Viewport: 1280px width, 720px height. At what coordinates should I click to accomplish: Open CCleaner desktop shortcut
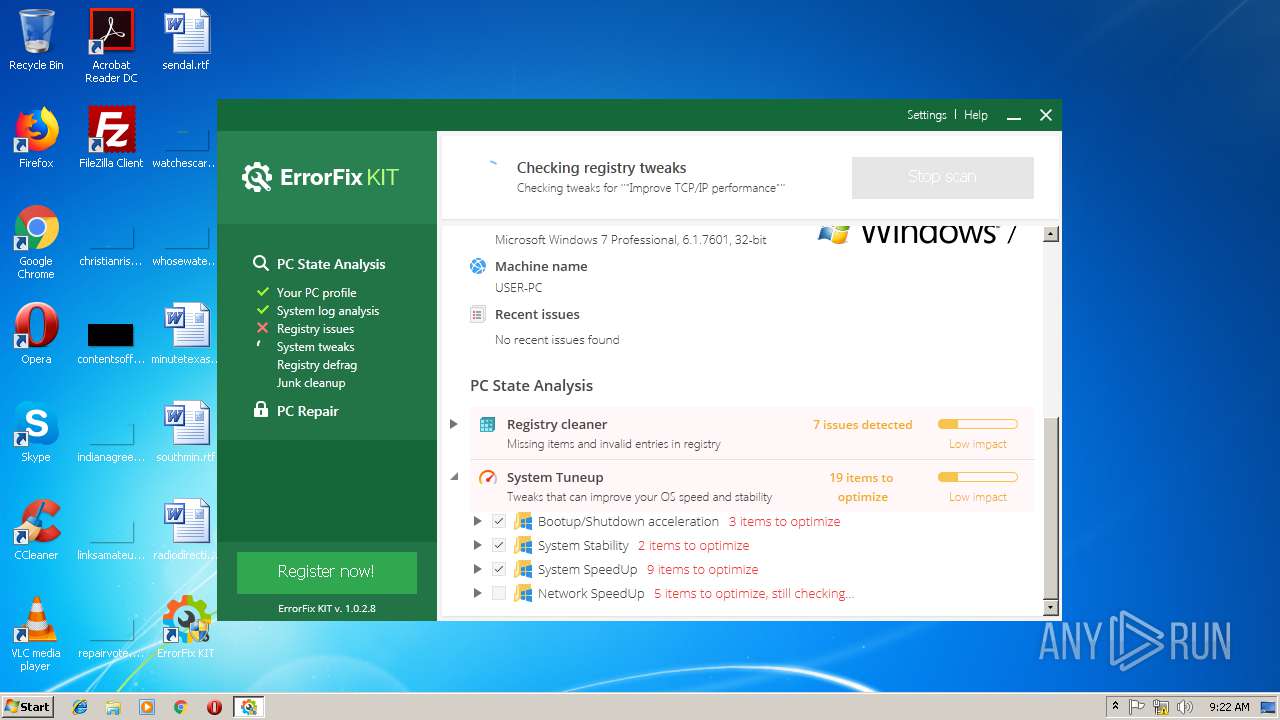(x=36, y=530)
